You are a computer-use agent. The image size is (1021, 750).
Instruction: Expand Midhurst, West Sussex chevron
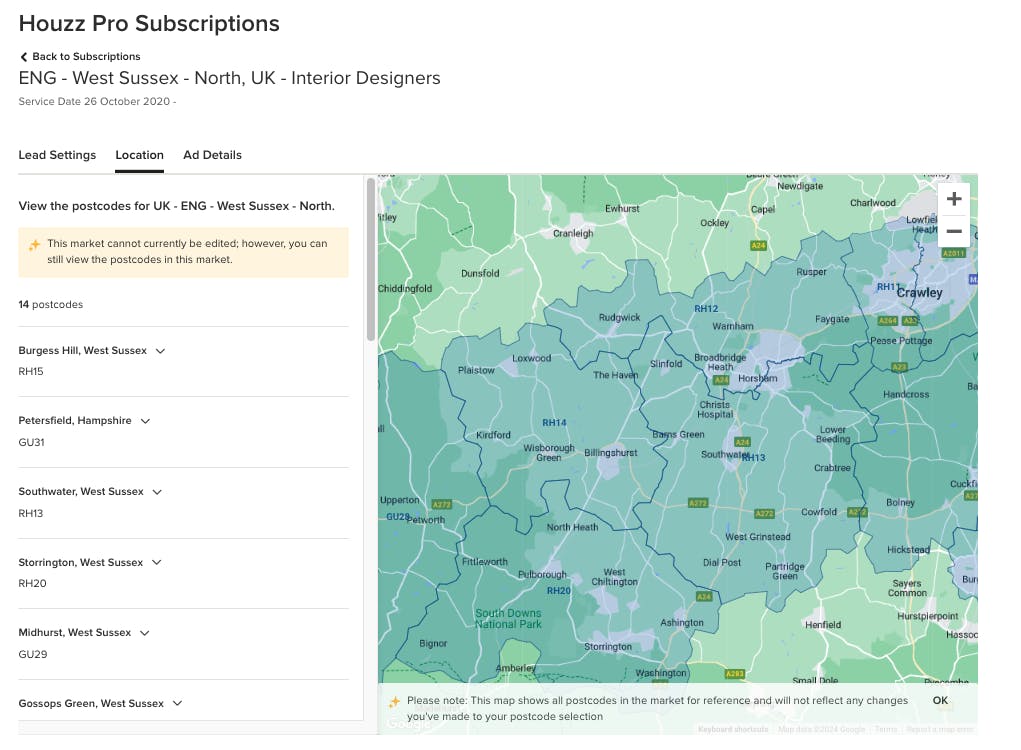[x=145, y=633]
